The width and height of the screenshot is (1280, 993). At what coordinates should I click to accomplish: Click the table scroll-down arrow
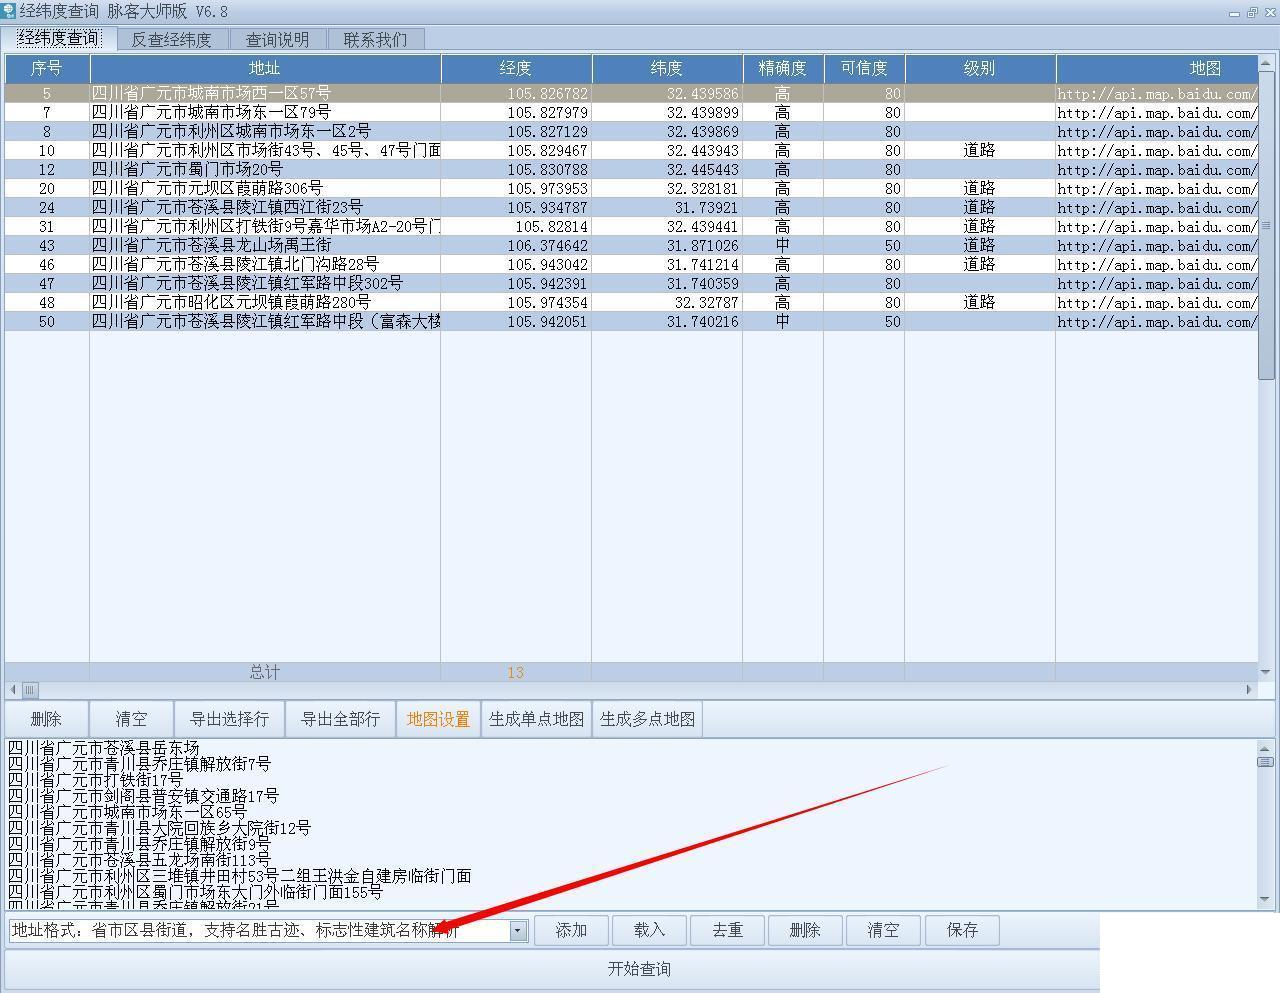pyautogui.click(x=1266, y=673)
